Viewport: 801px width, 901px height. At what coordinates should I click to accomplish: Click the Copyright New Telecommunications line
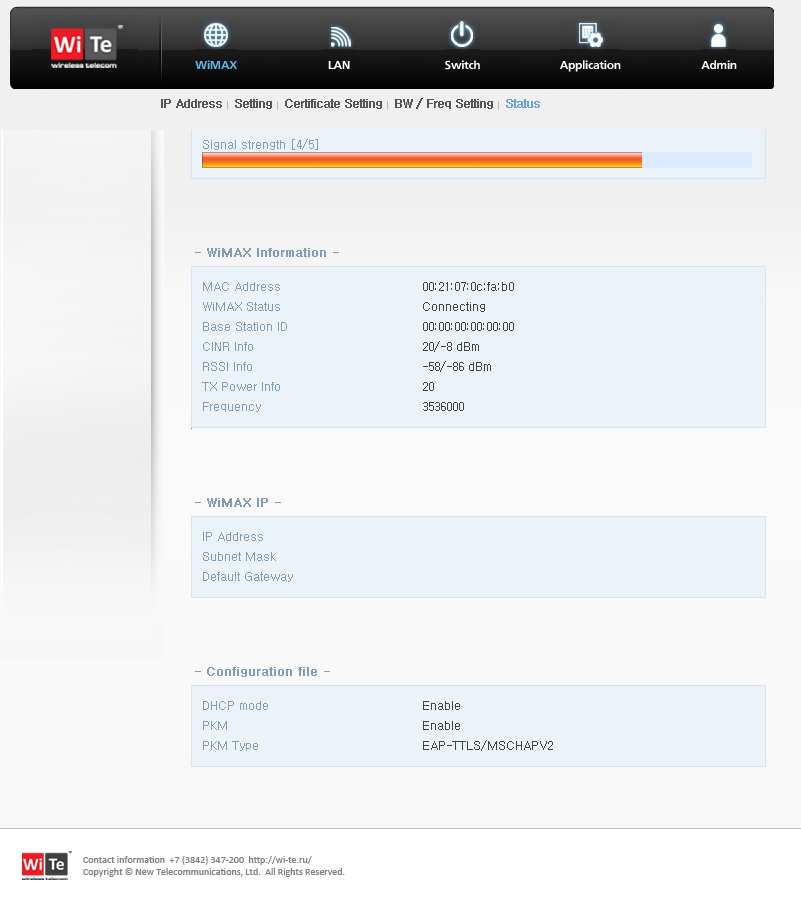(213, 872)
